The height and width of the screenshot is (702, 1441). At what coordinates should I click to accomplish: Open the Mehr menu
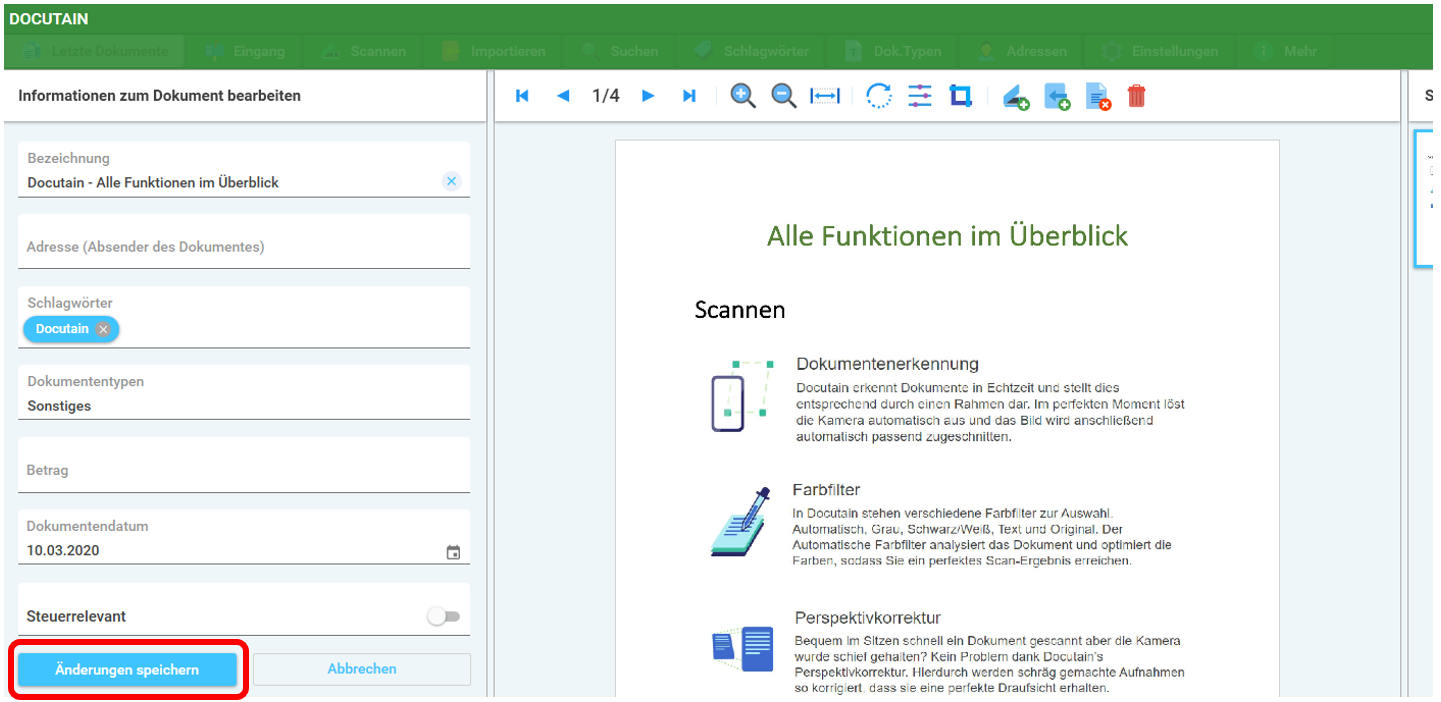click(x=1286, y=51)
